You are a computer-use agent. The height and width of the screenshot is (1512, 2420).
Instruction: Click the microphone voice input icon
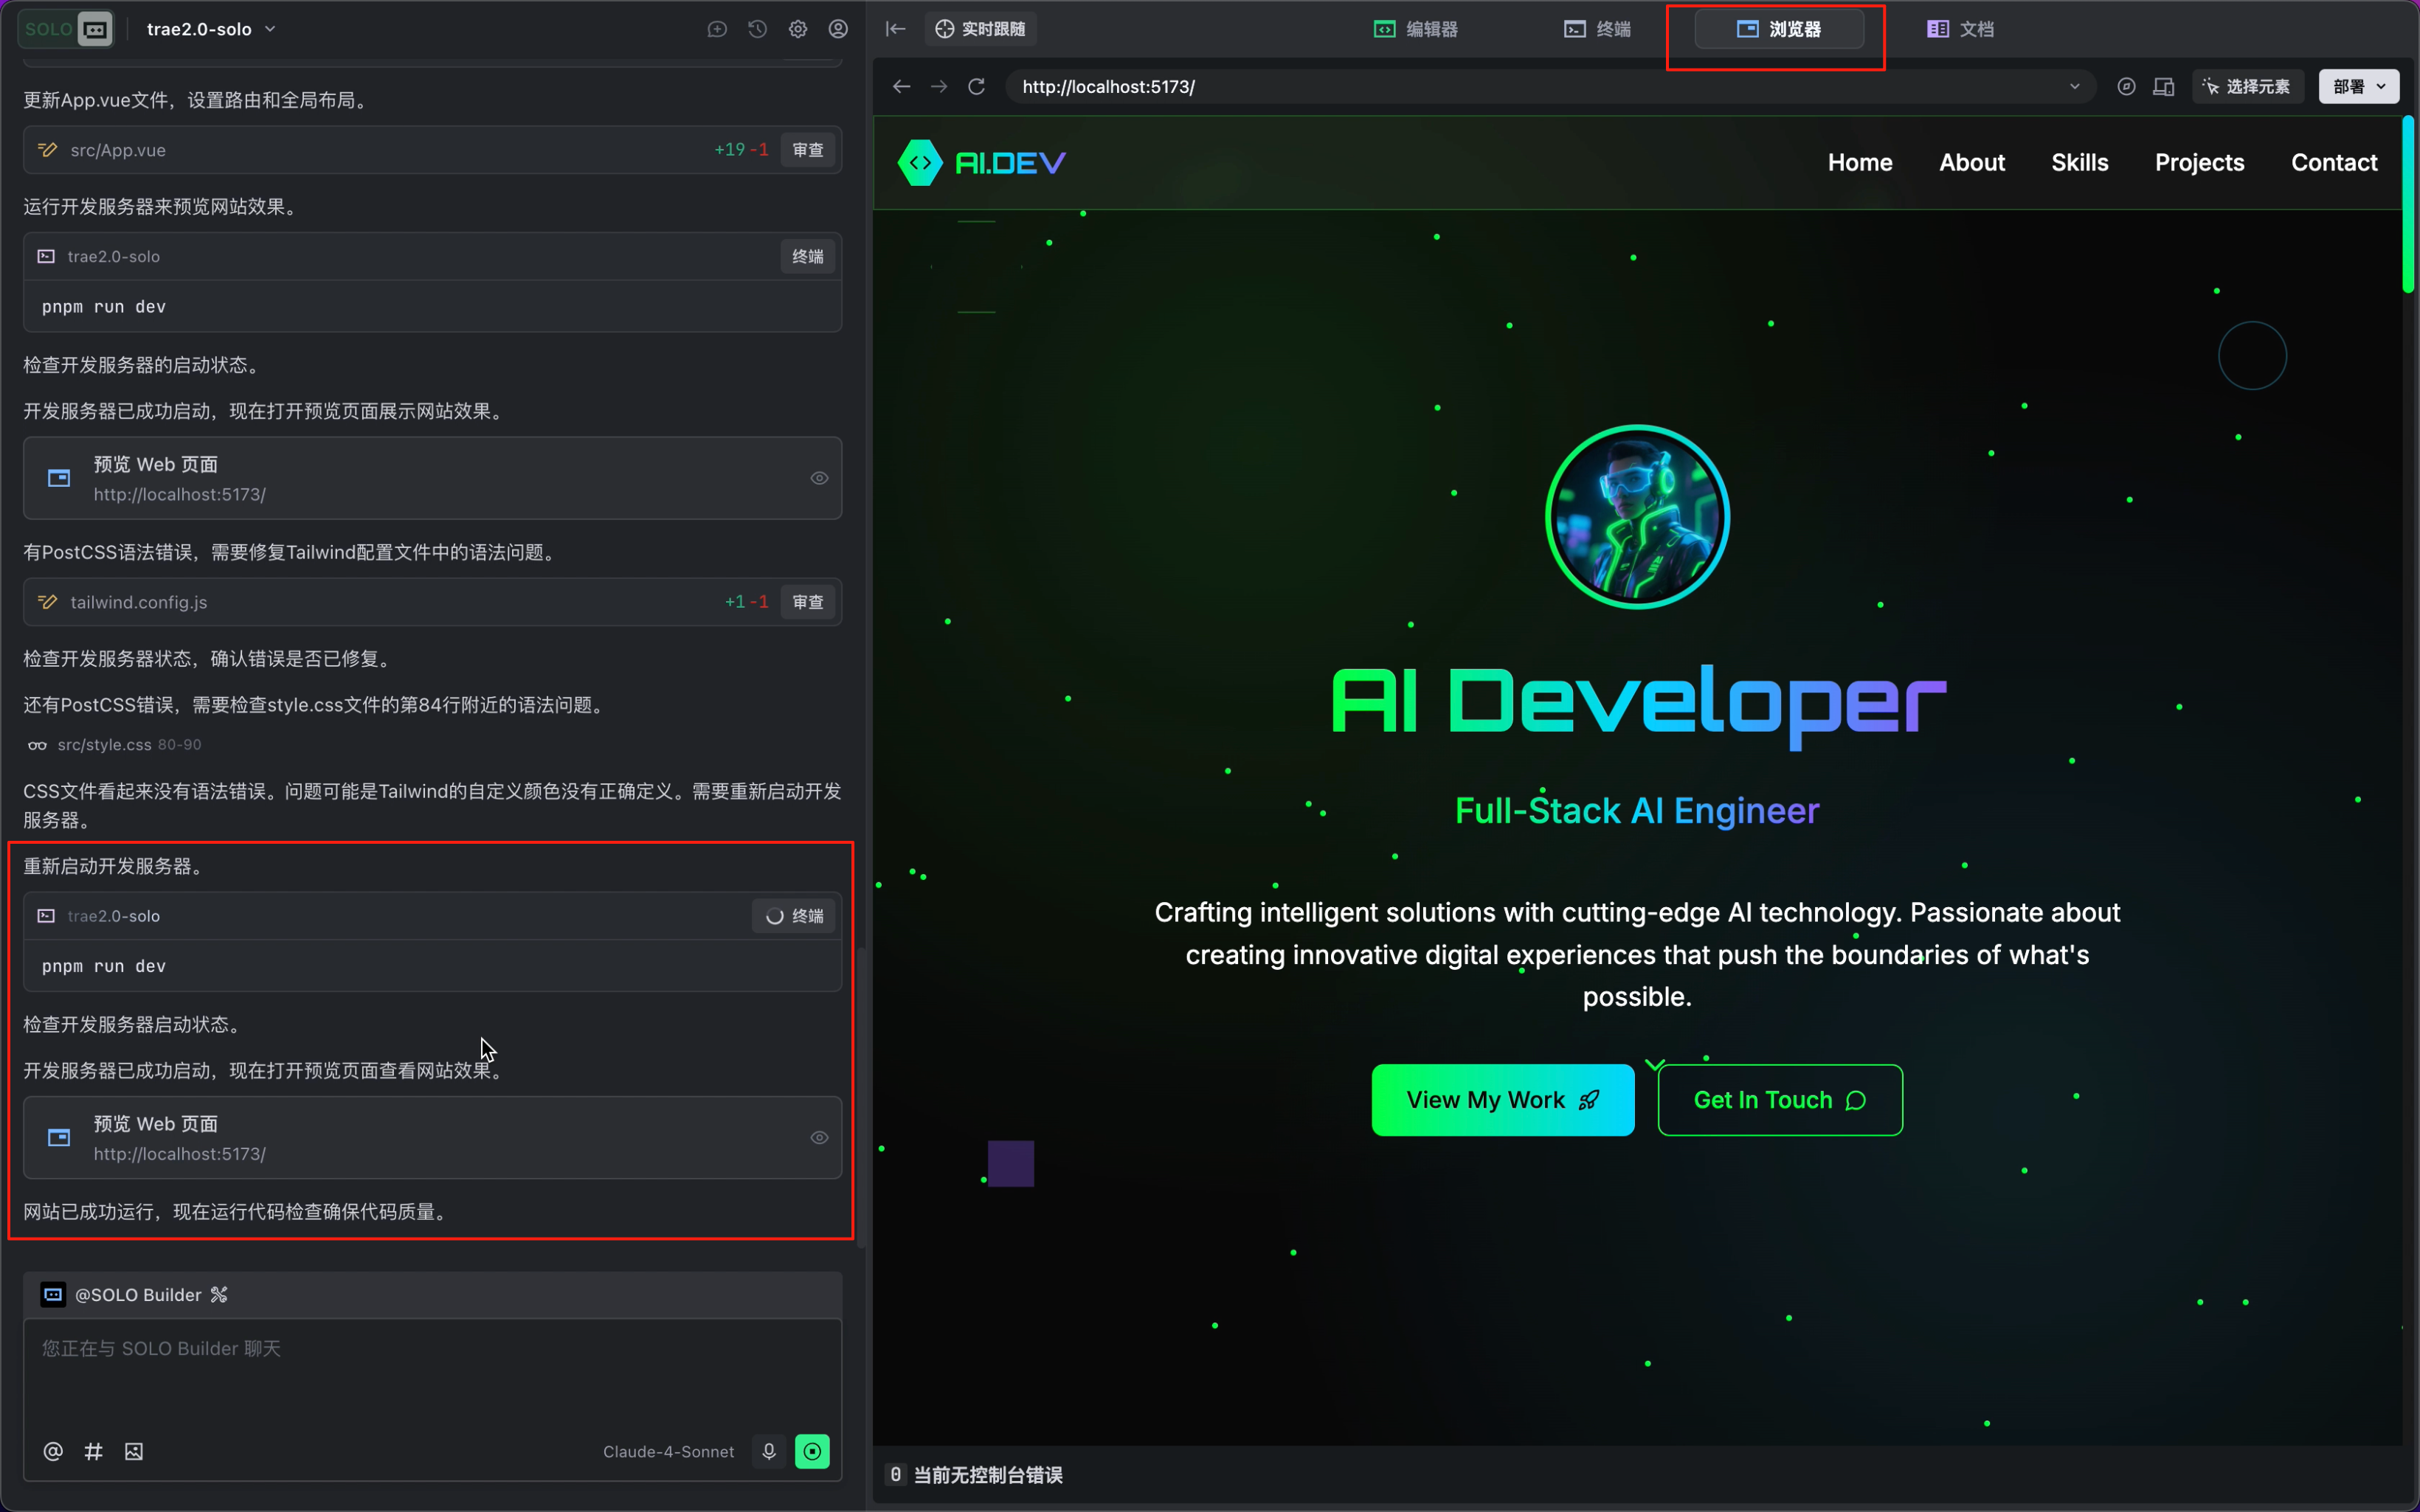point(768,1451)
